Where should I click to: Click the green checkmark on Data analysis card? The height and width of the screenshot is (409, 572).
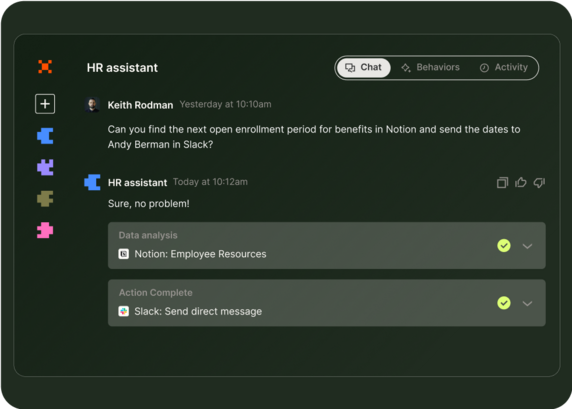tap(504, 246)
